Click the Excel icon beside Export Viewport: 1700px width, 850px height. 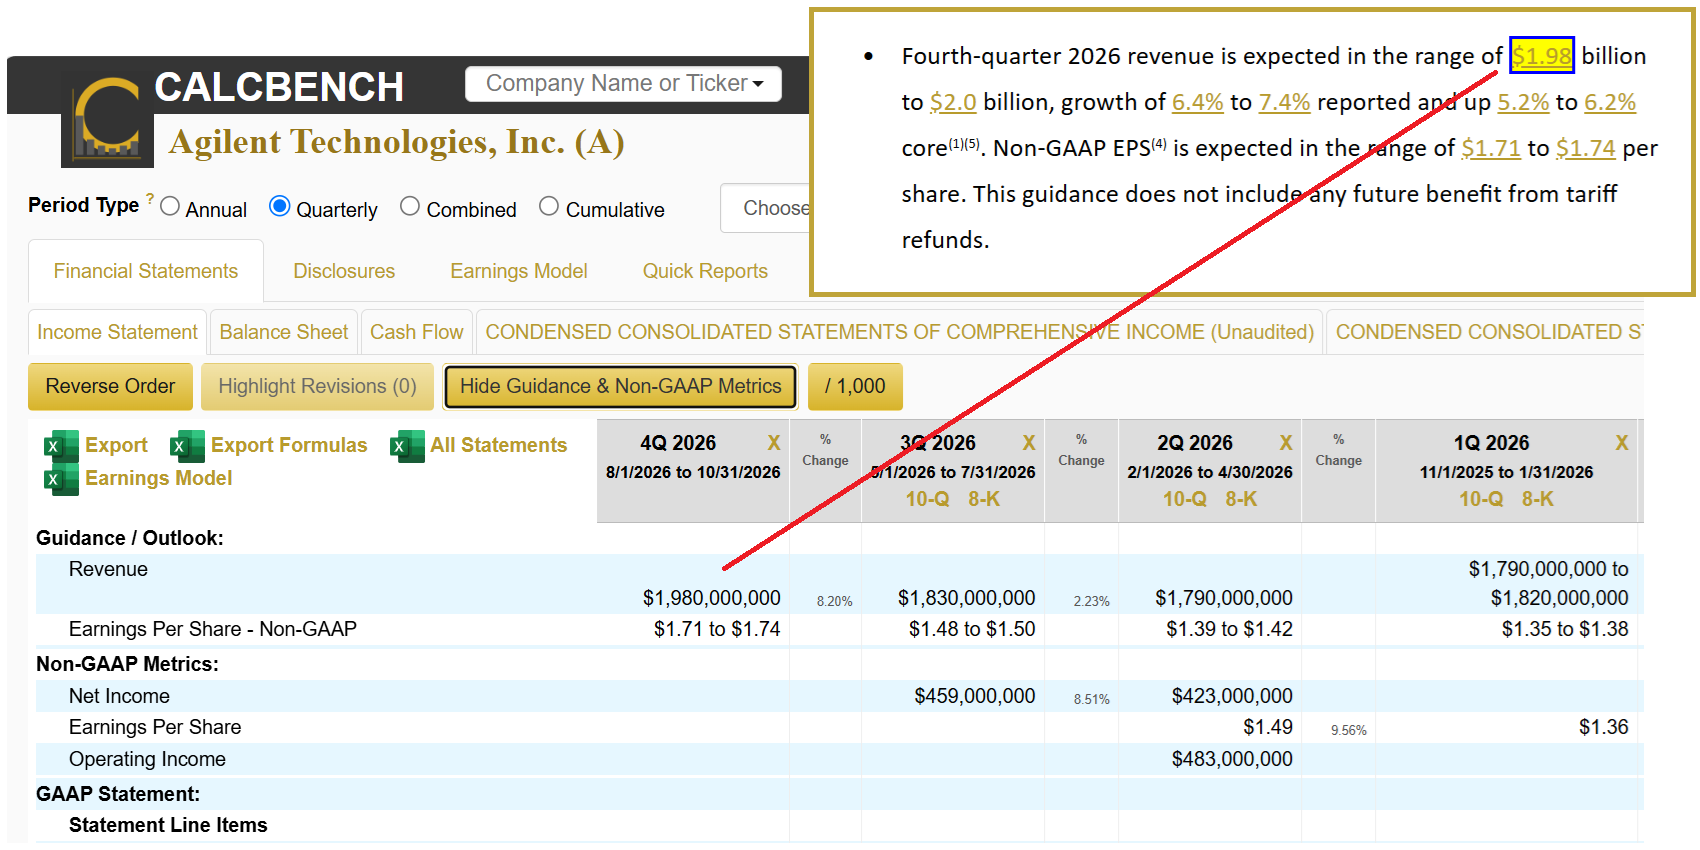point(62,446)
